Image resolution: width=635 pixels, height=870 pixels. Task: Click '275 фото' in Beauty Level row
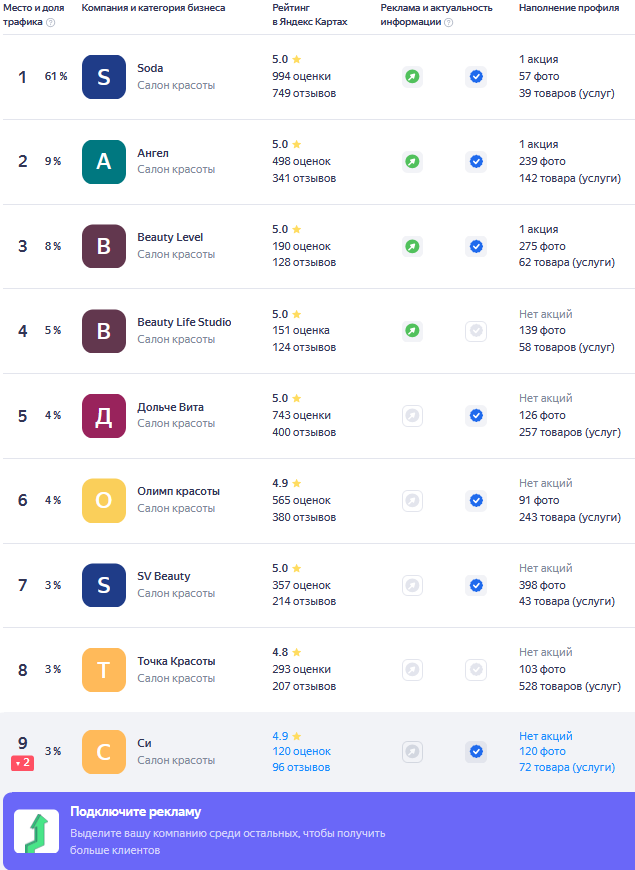tap(542, 246)
